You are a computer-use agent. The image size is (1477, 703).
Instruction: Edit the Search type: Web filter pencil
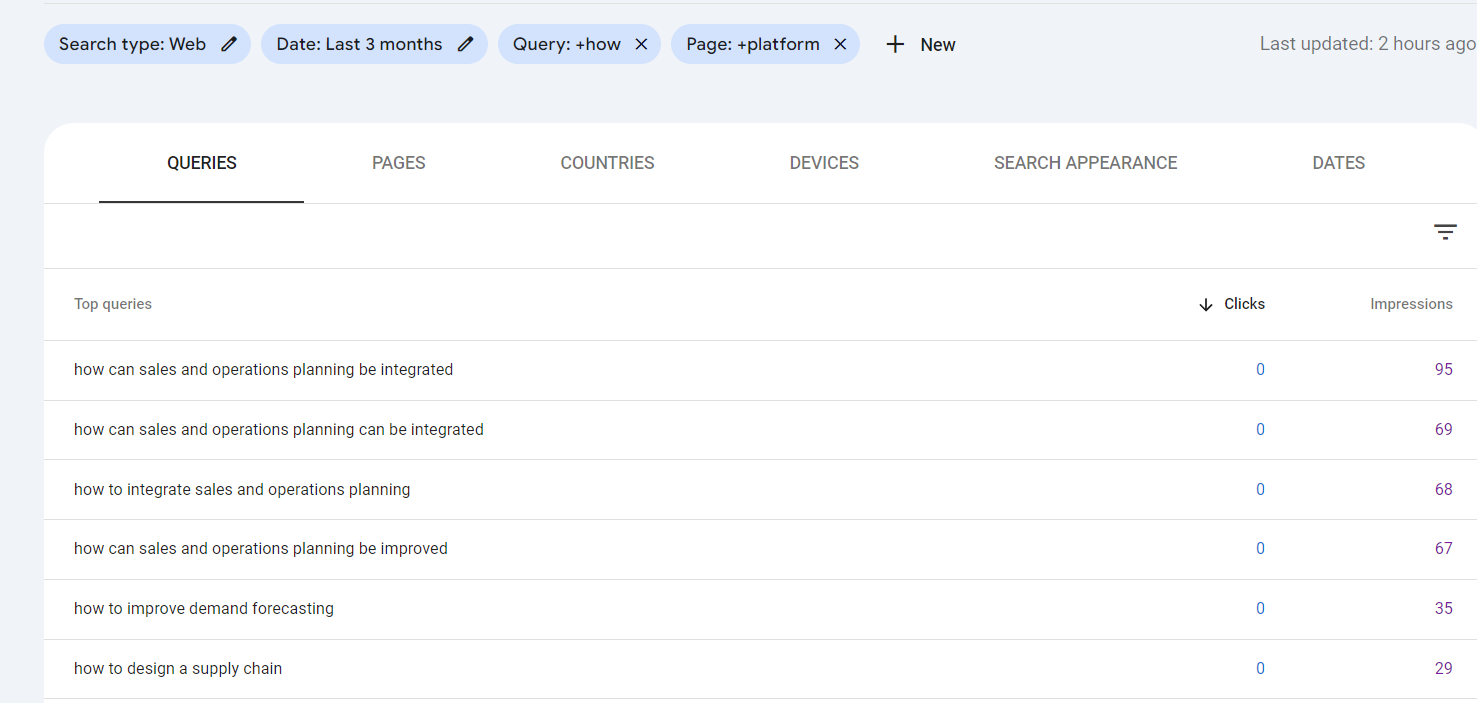click(229, 44)
